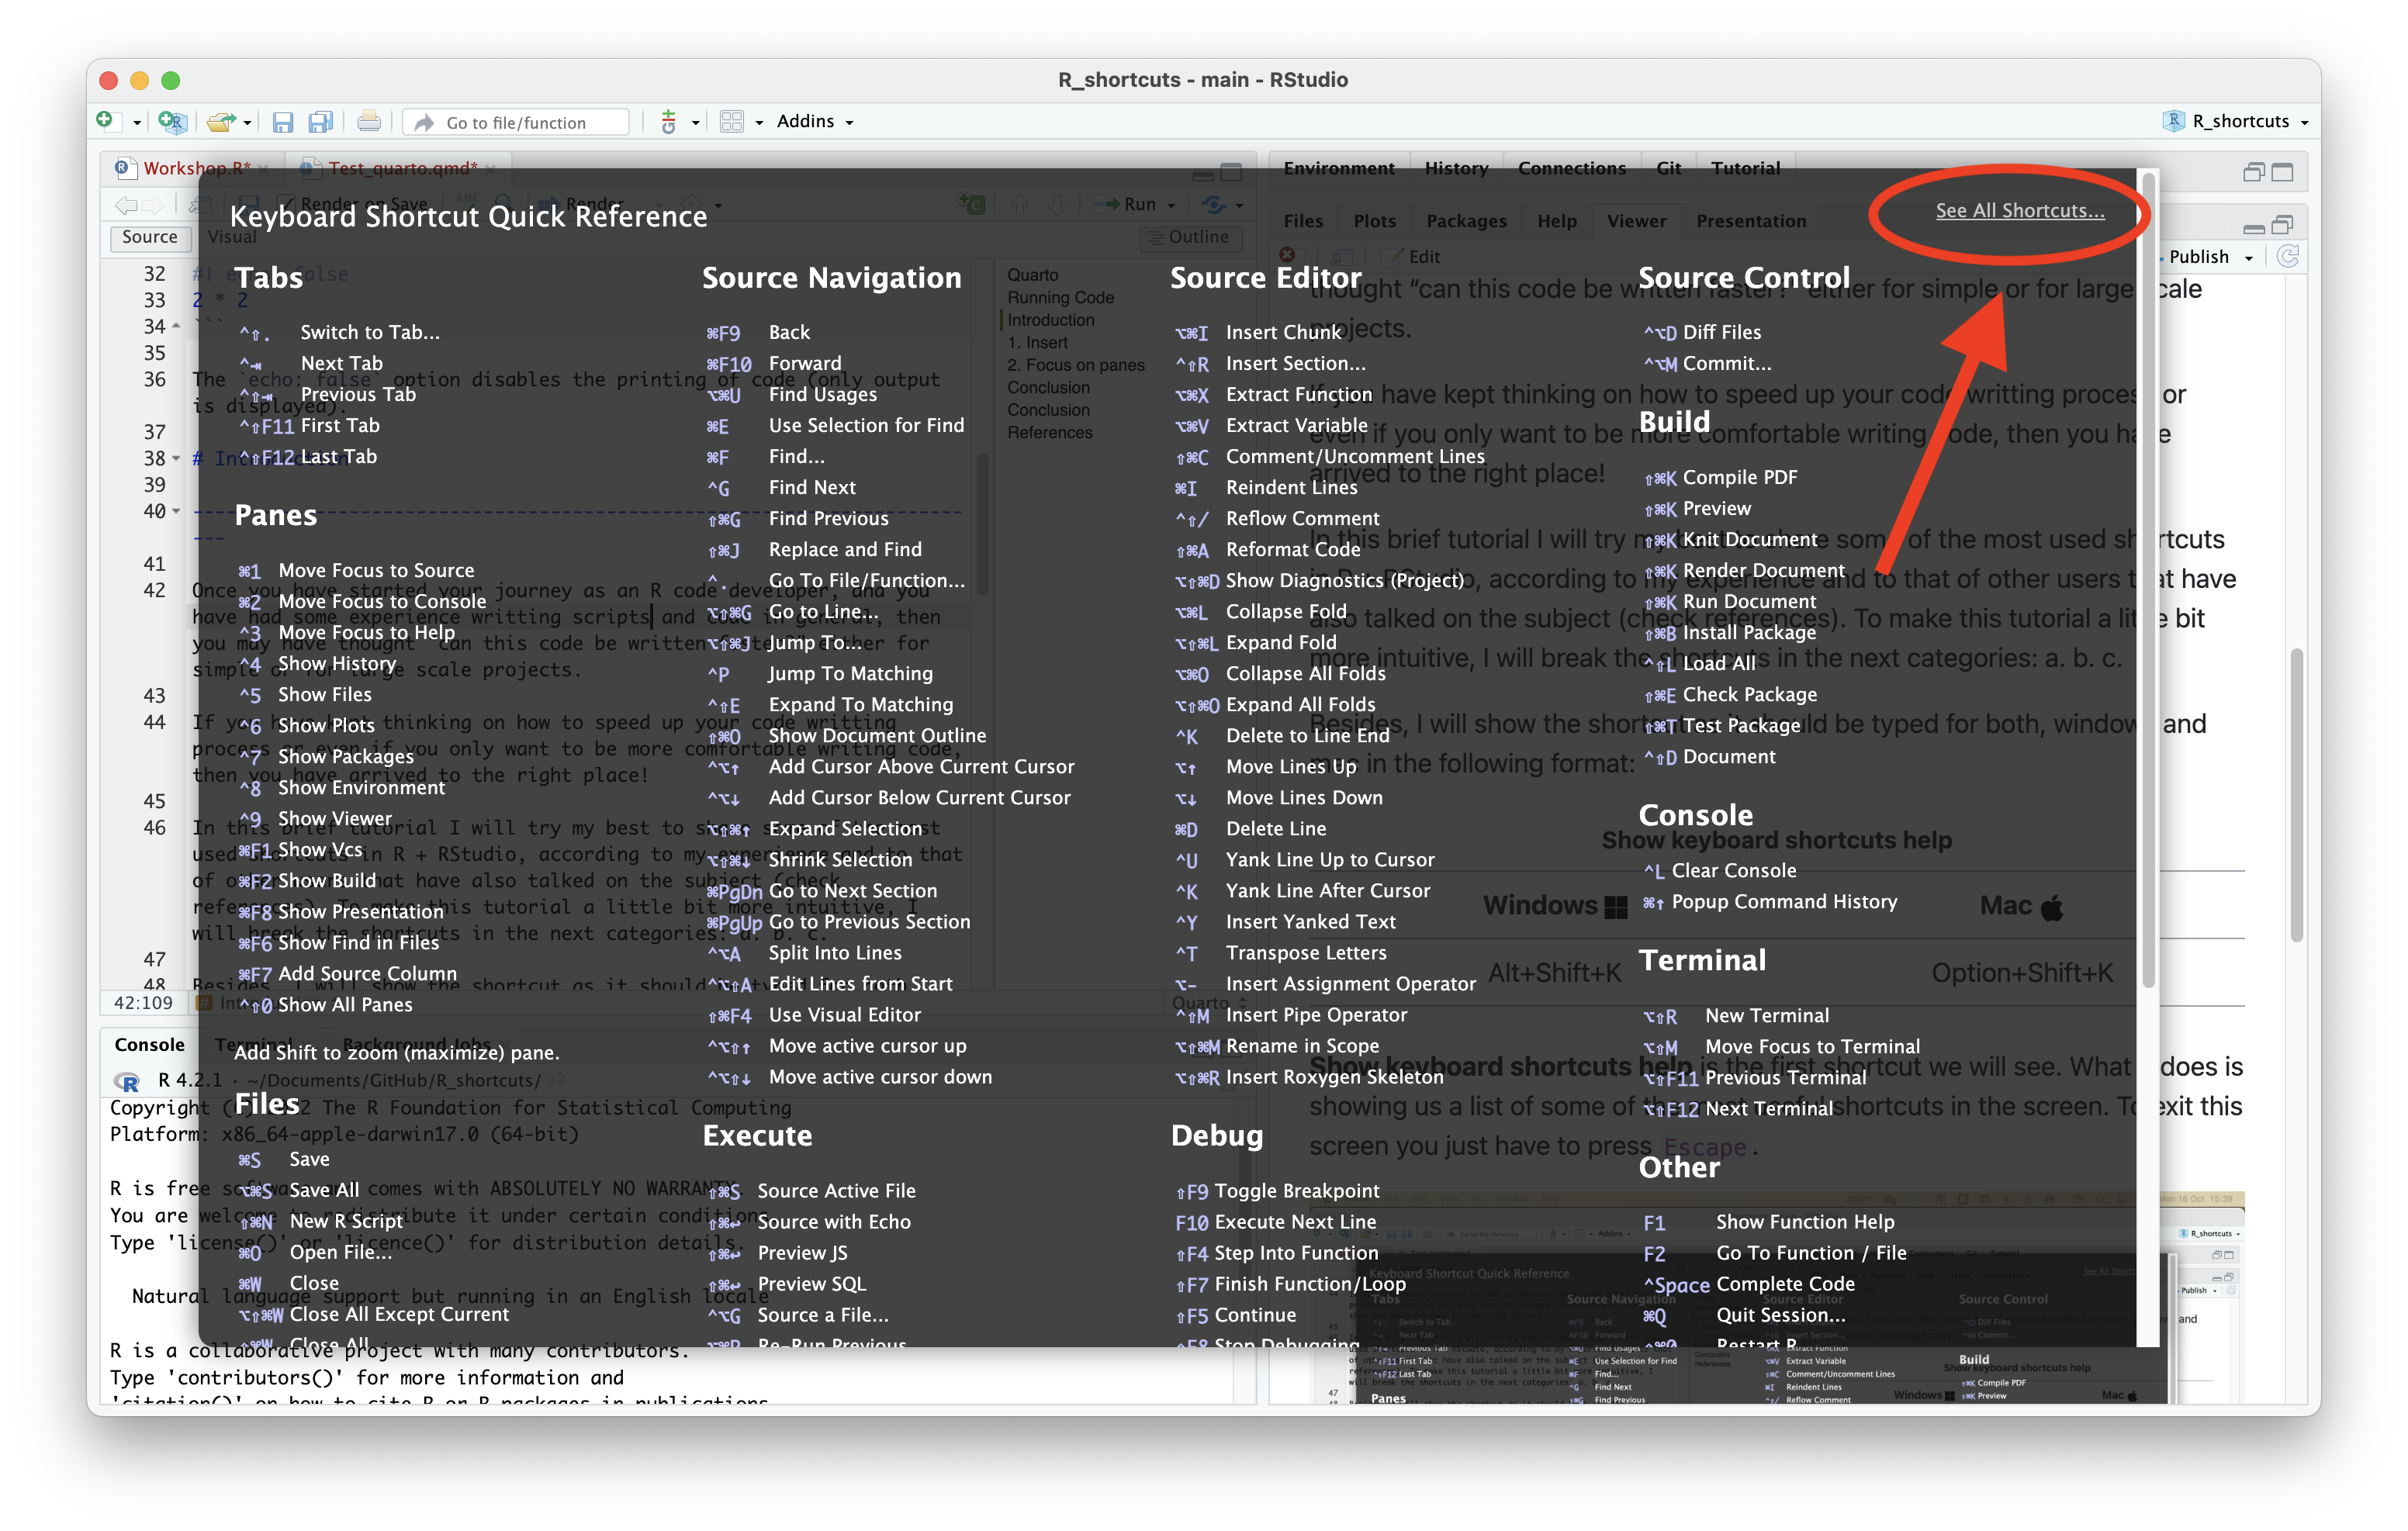Image resolution: width=2408 pixels, height=1531 pixels.
Task: Maximize the source editor pane
Action: [x=1232, y=171]
